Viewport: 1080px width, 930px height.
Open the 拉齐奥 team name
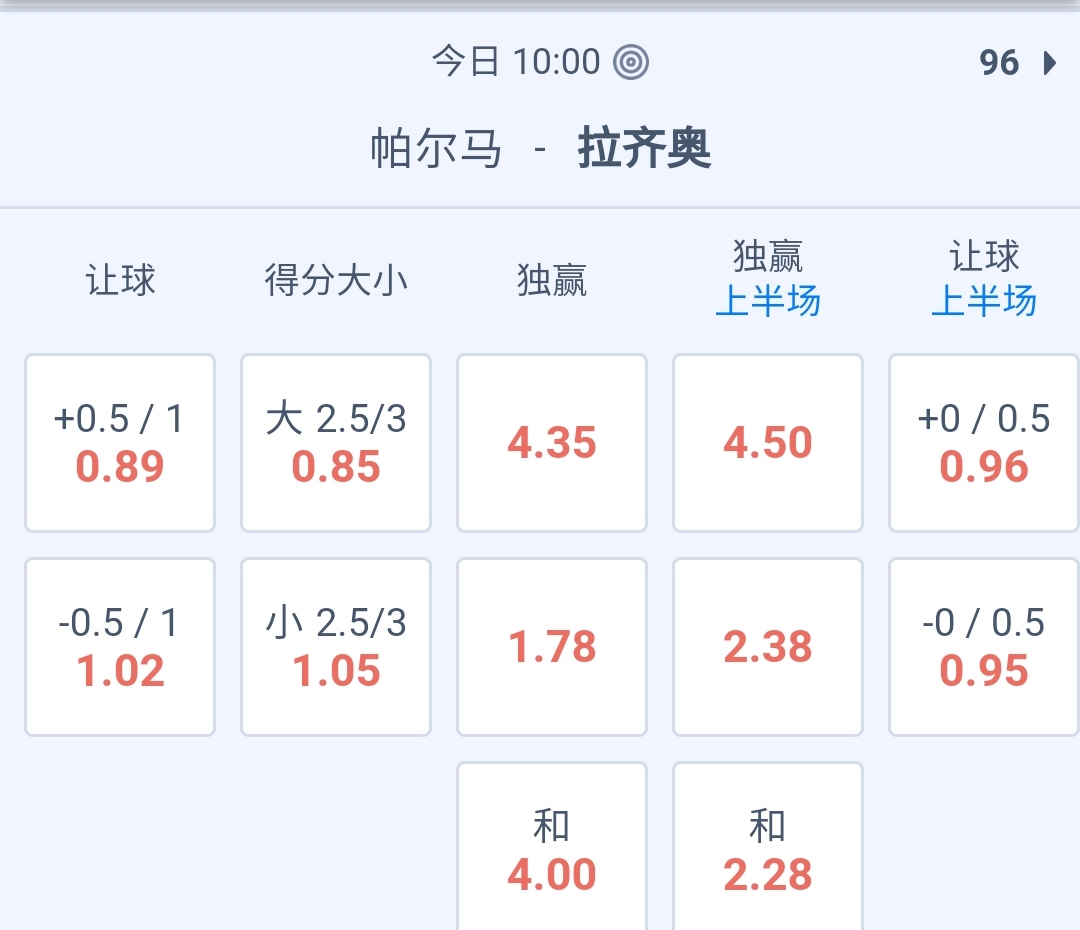(x=644, y=150)
